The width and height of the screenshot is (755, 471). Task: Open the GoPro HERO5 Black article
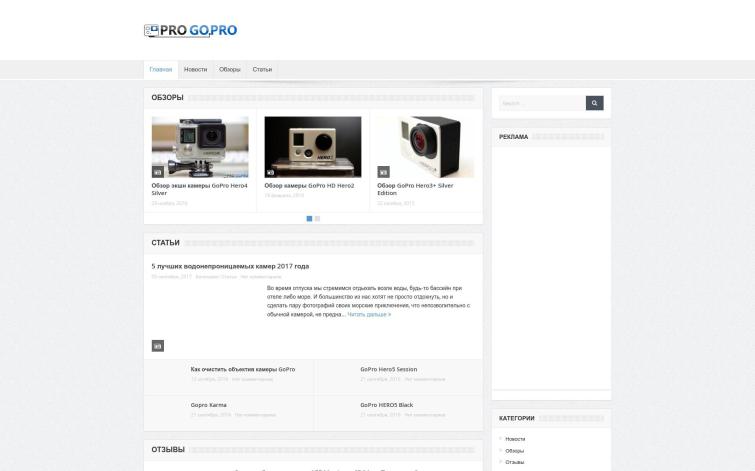click(x=387, y=405)
